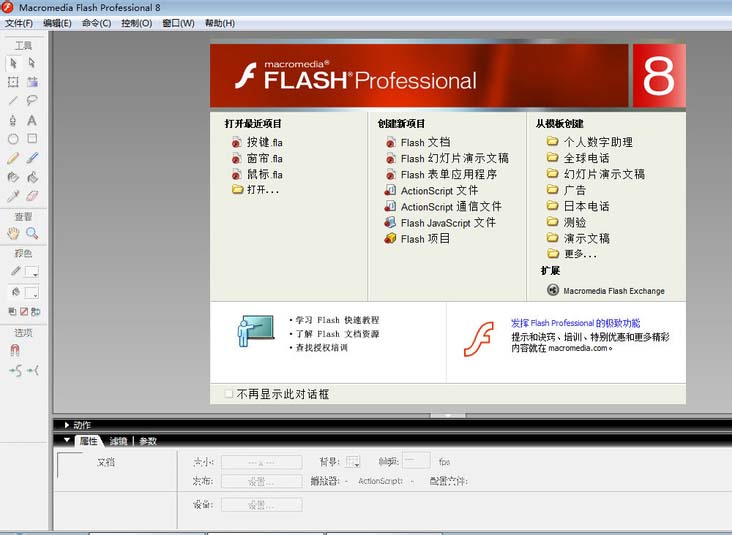
Task: Click the Straighten option icon
Action: click(33, 371)
